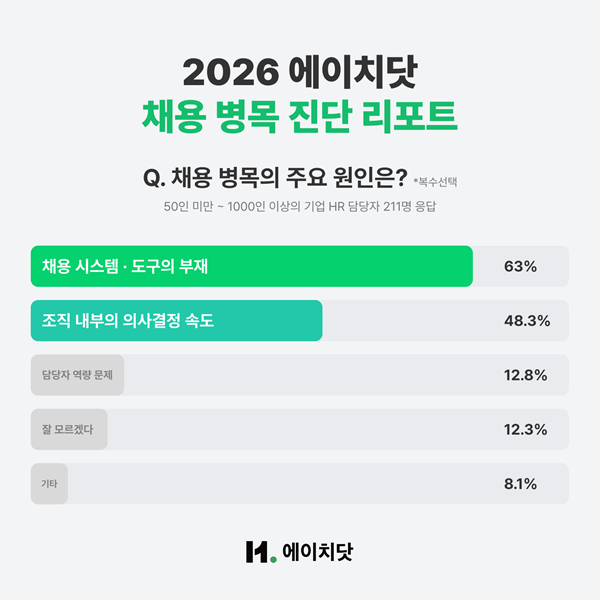Click the 8.1% value label
Image resolution: width=600 pixels, height=600 pixels.
pyautogui.click(x=521, y=483)
